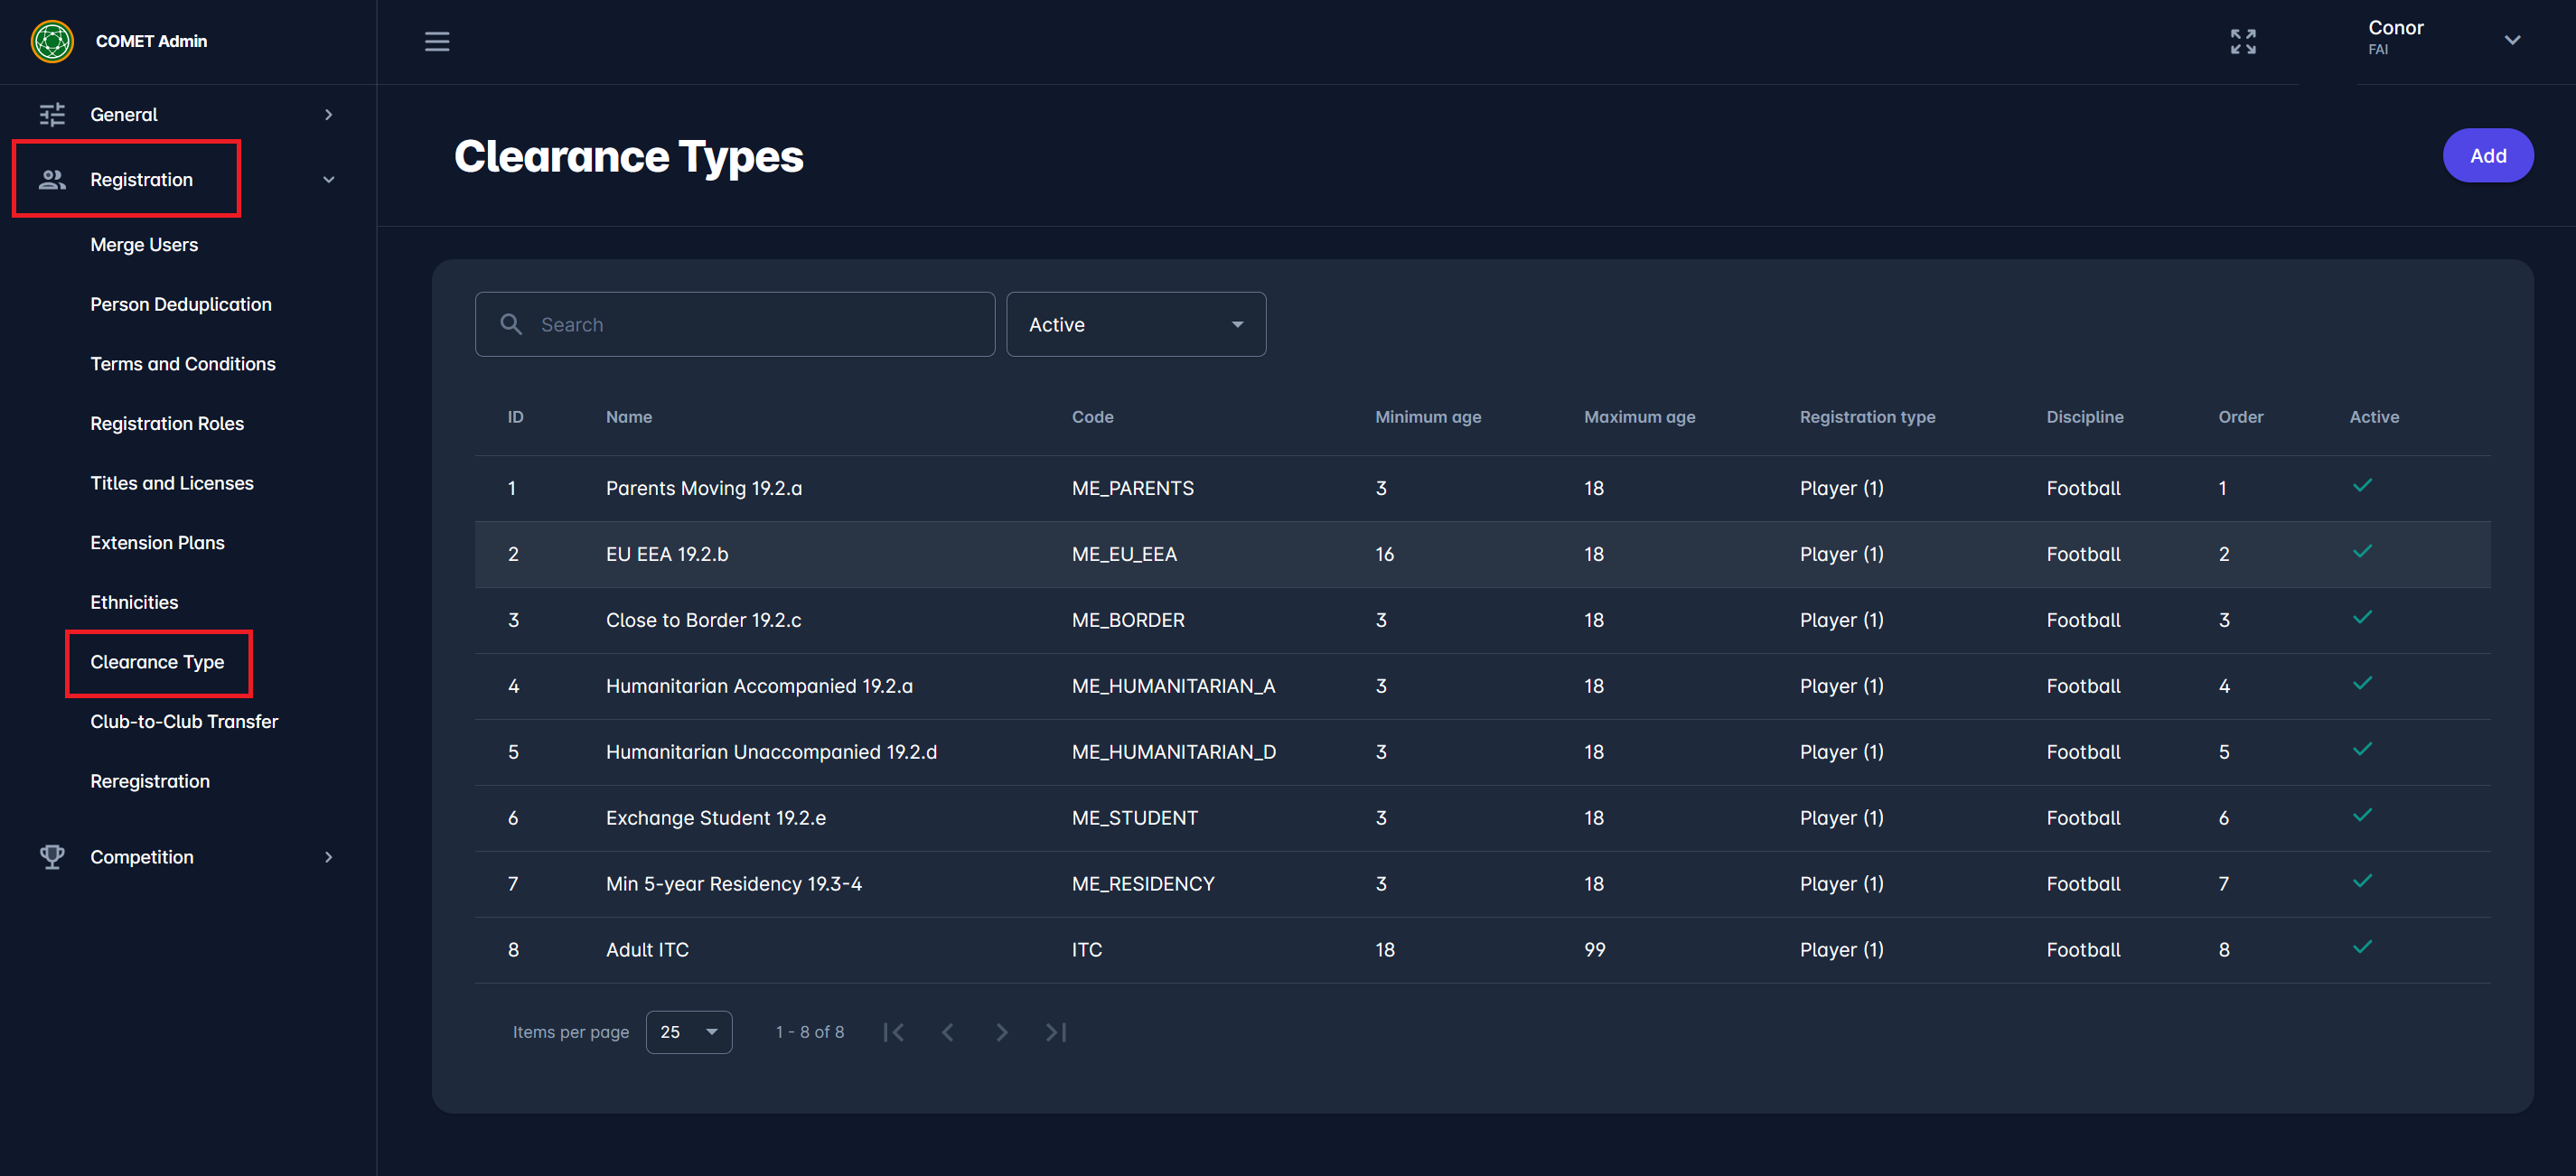Click the active checkmark for Adult ITC
The height and width of the screenshot is (1176, 2576).
[x=2362, y=947]
